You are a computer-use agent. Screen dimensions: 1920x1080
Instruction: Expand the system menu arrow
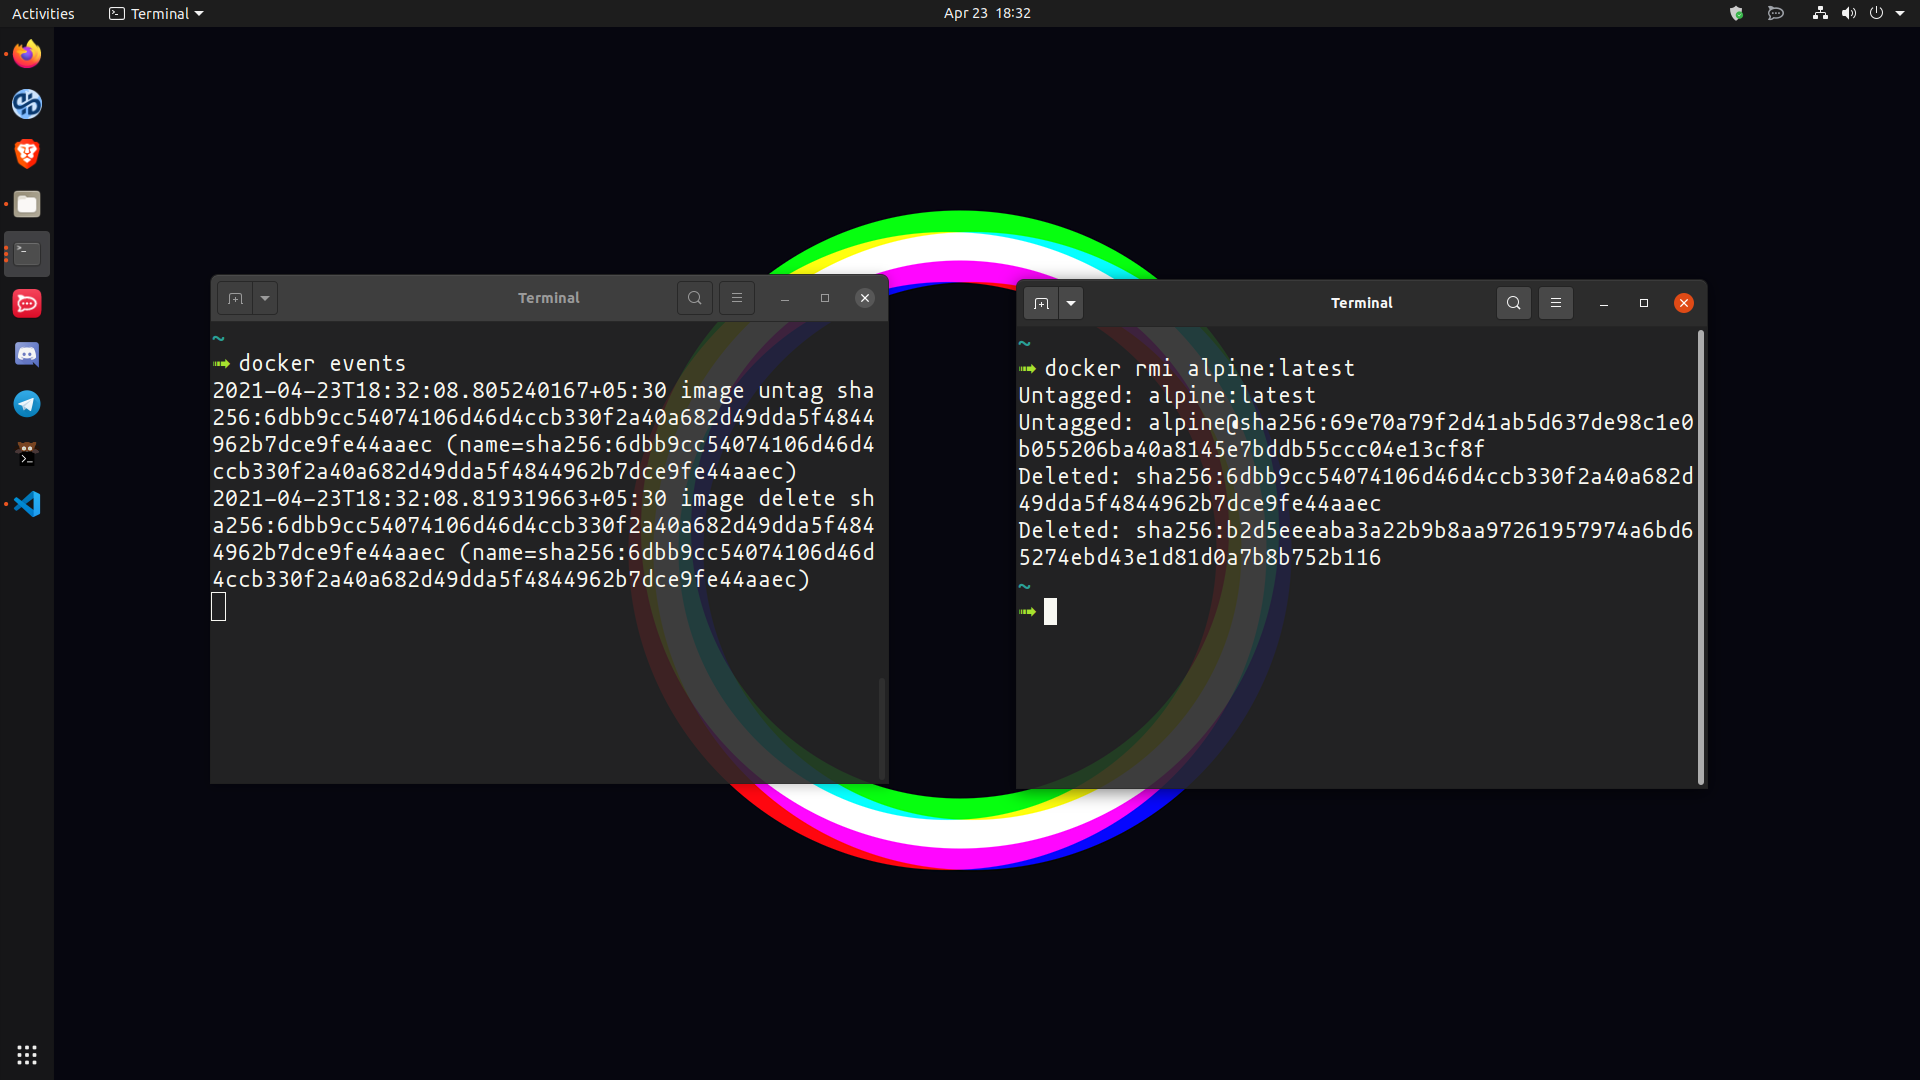[x=1900, y=13]
